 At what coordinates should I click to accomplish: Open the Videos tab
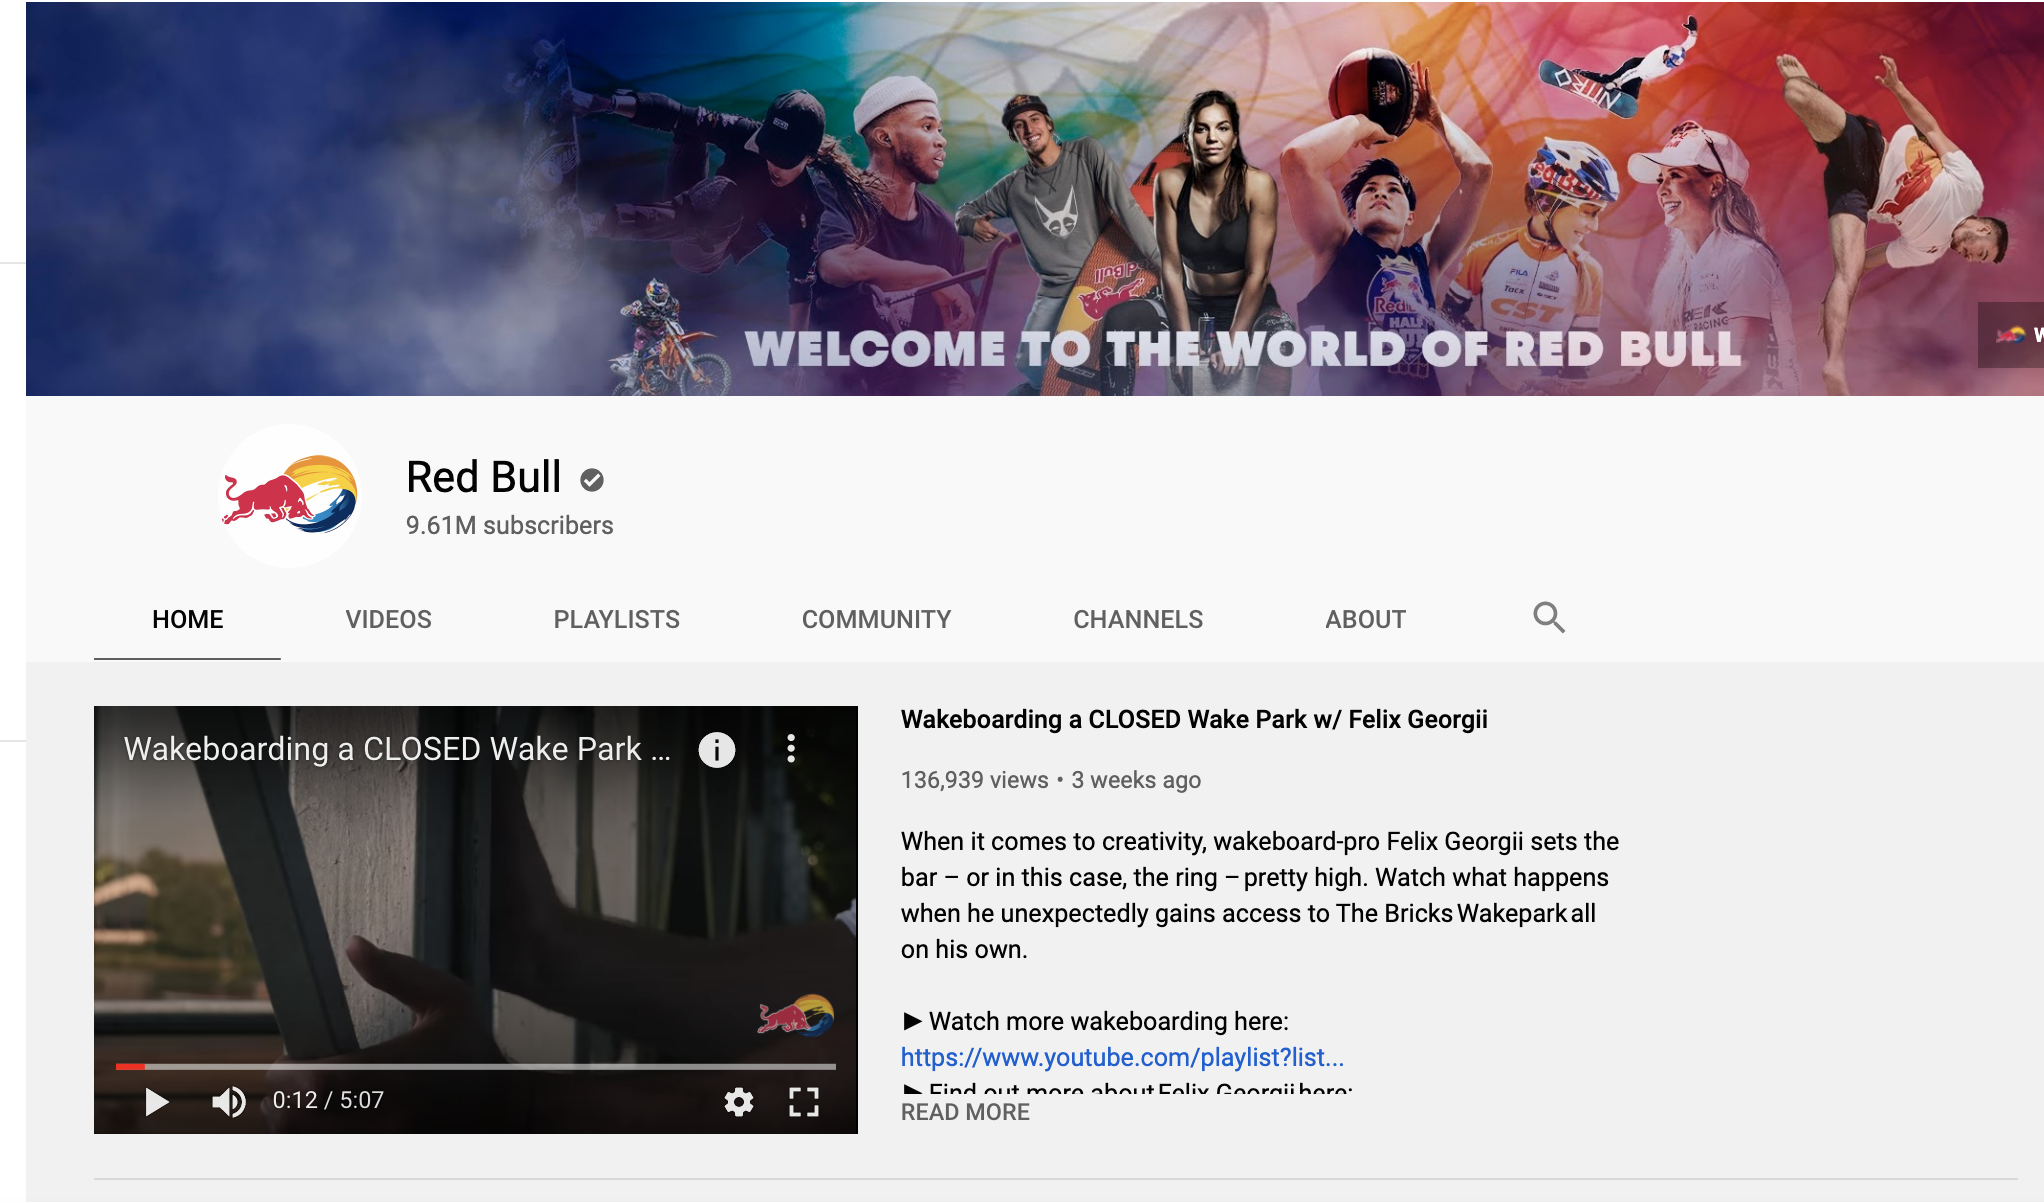pyautogui.click(x=388, y=619)
